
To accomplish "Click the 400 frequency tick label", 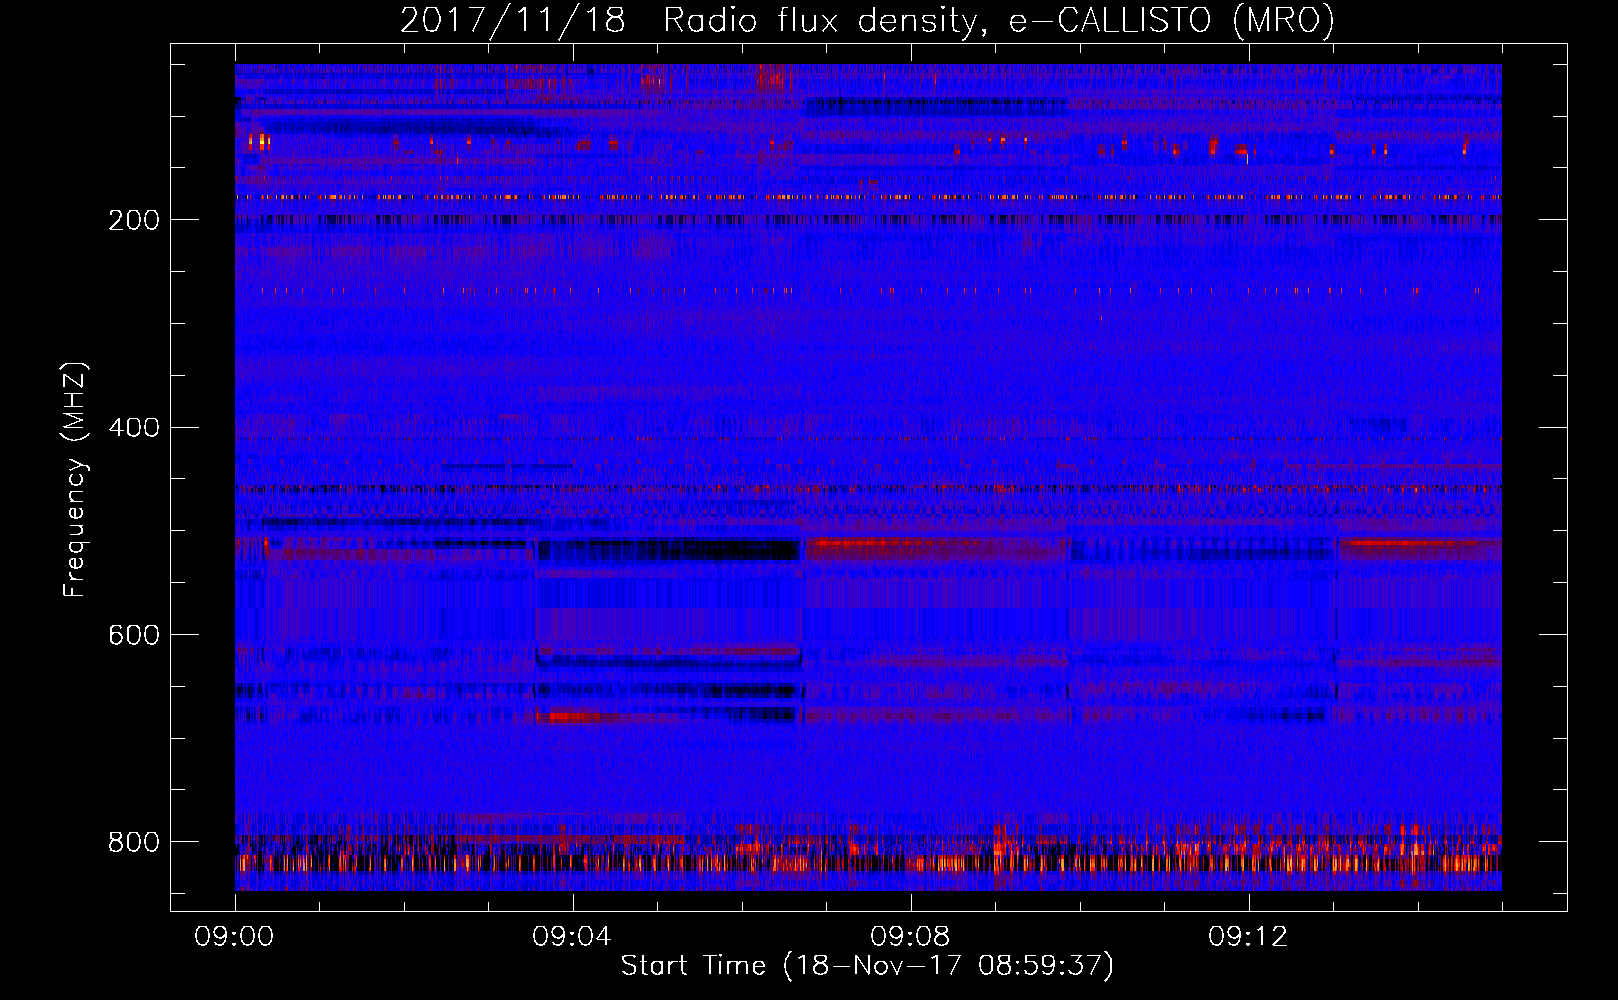I will click(134, 428).
